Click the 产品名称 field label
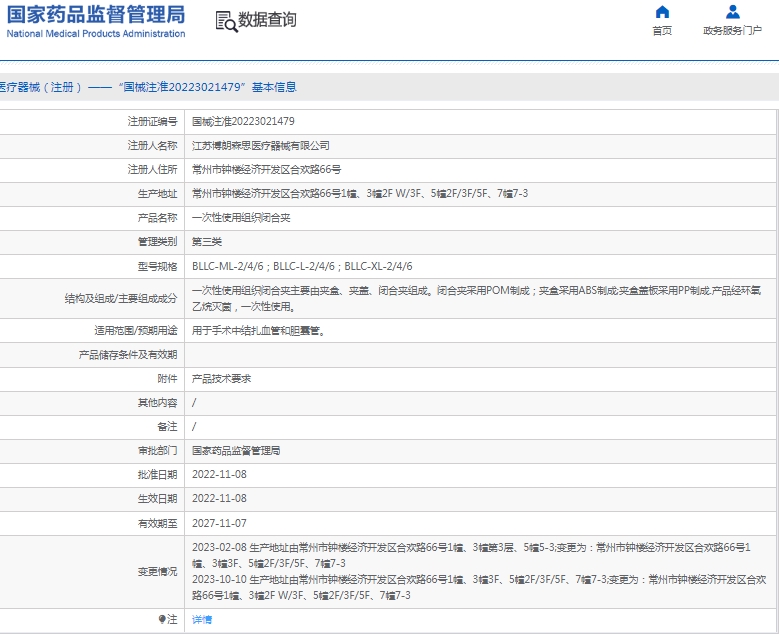 pos(157,218)
